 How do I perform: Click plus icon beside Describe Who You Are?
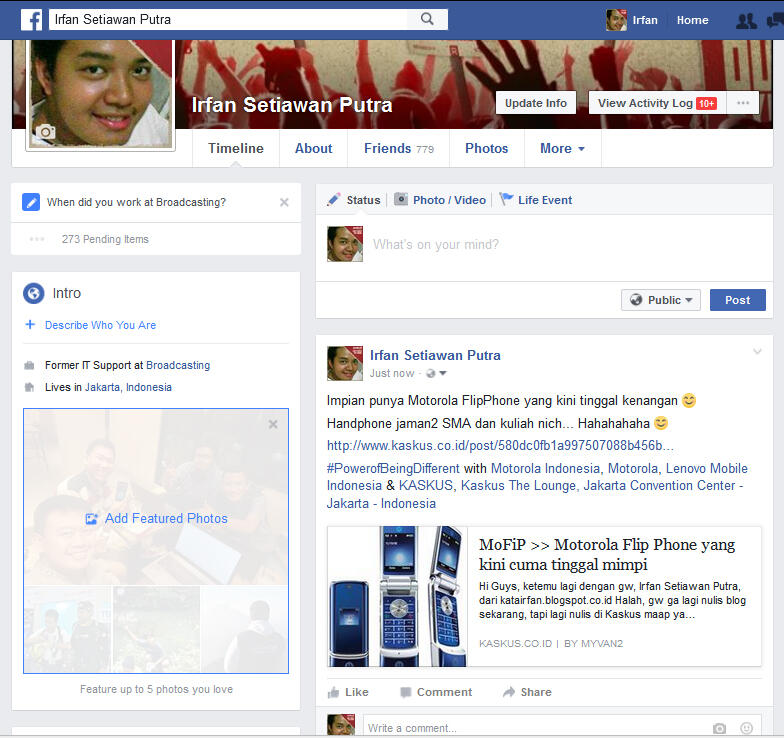tap(30, 324)
